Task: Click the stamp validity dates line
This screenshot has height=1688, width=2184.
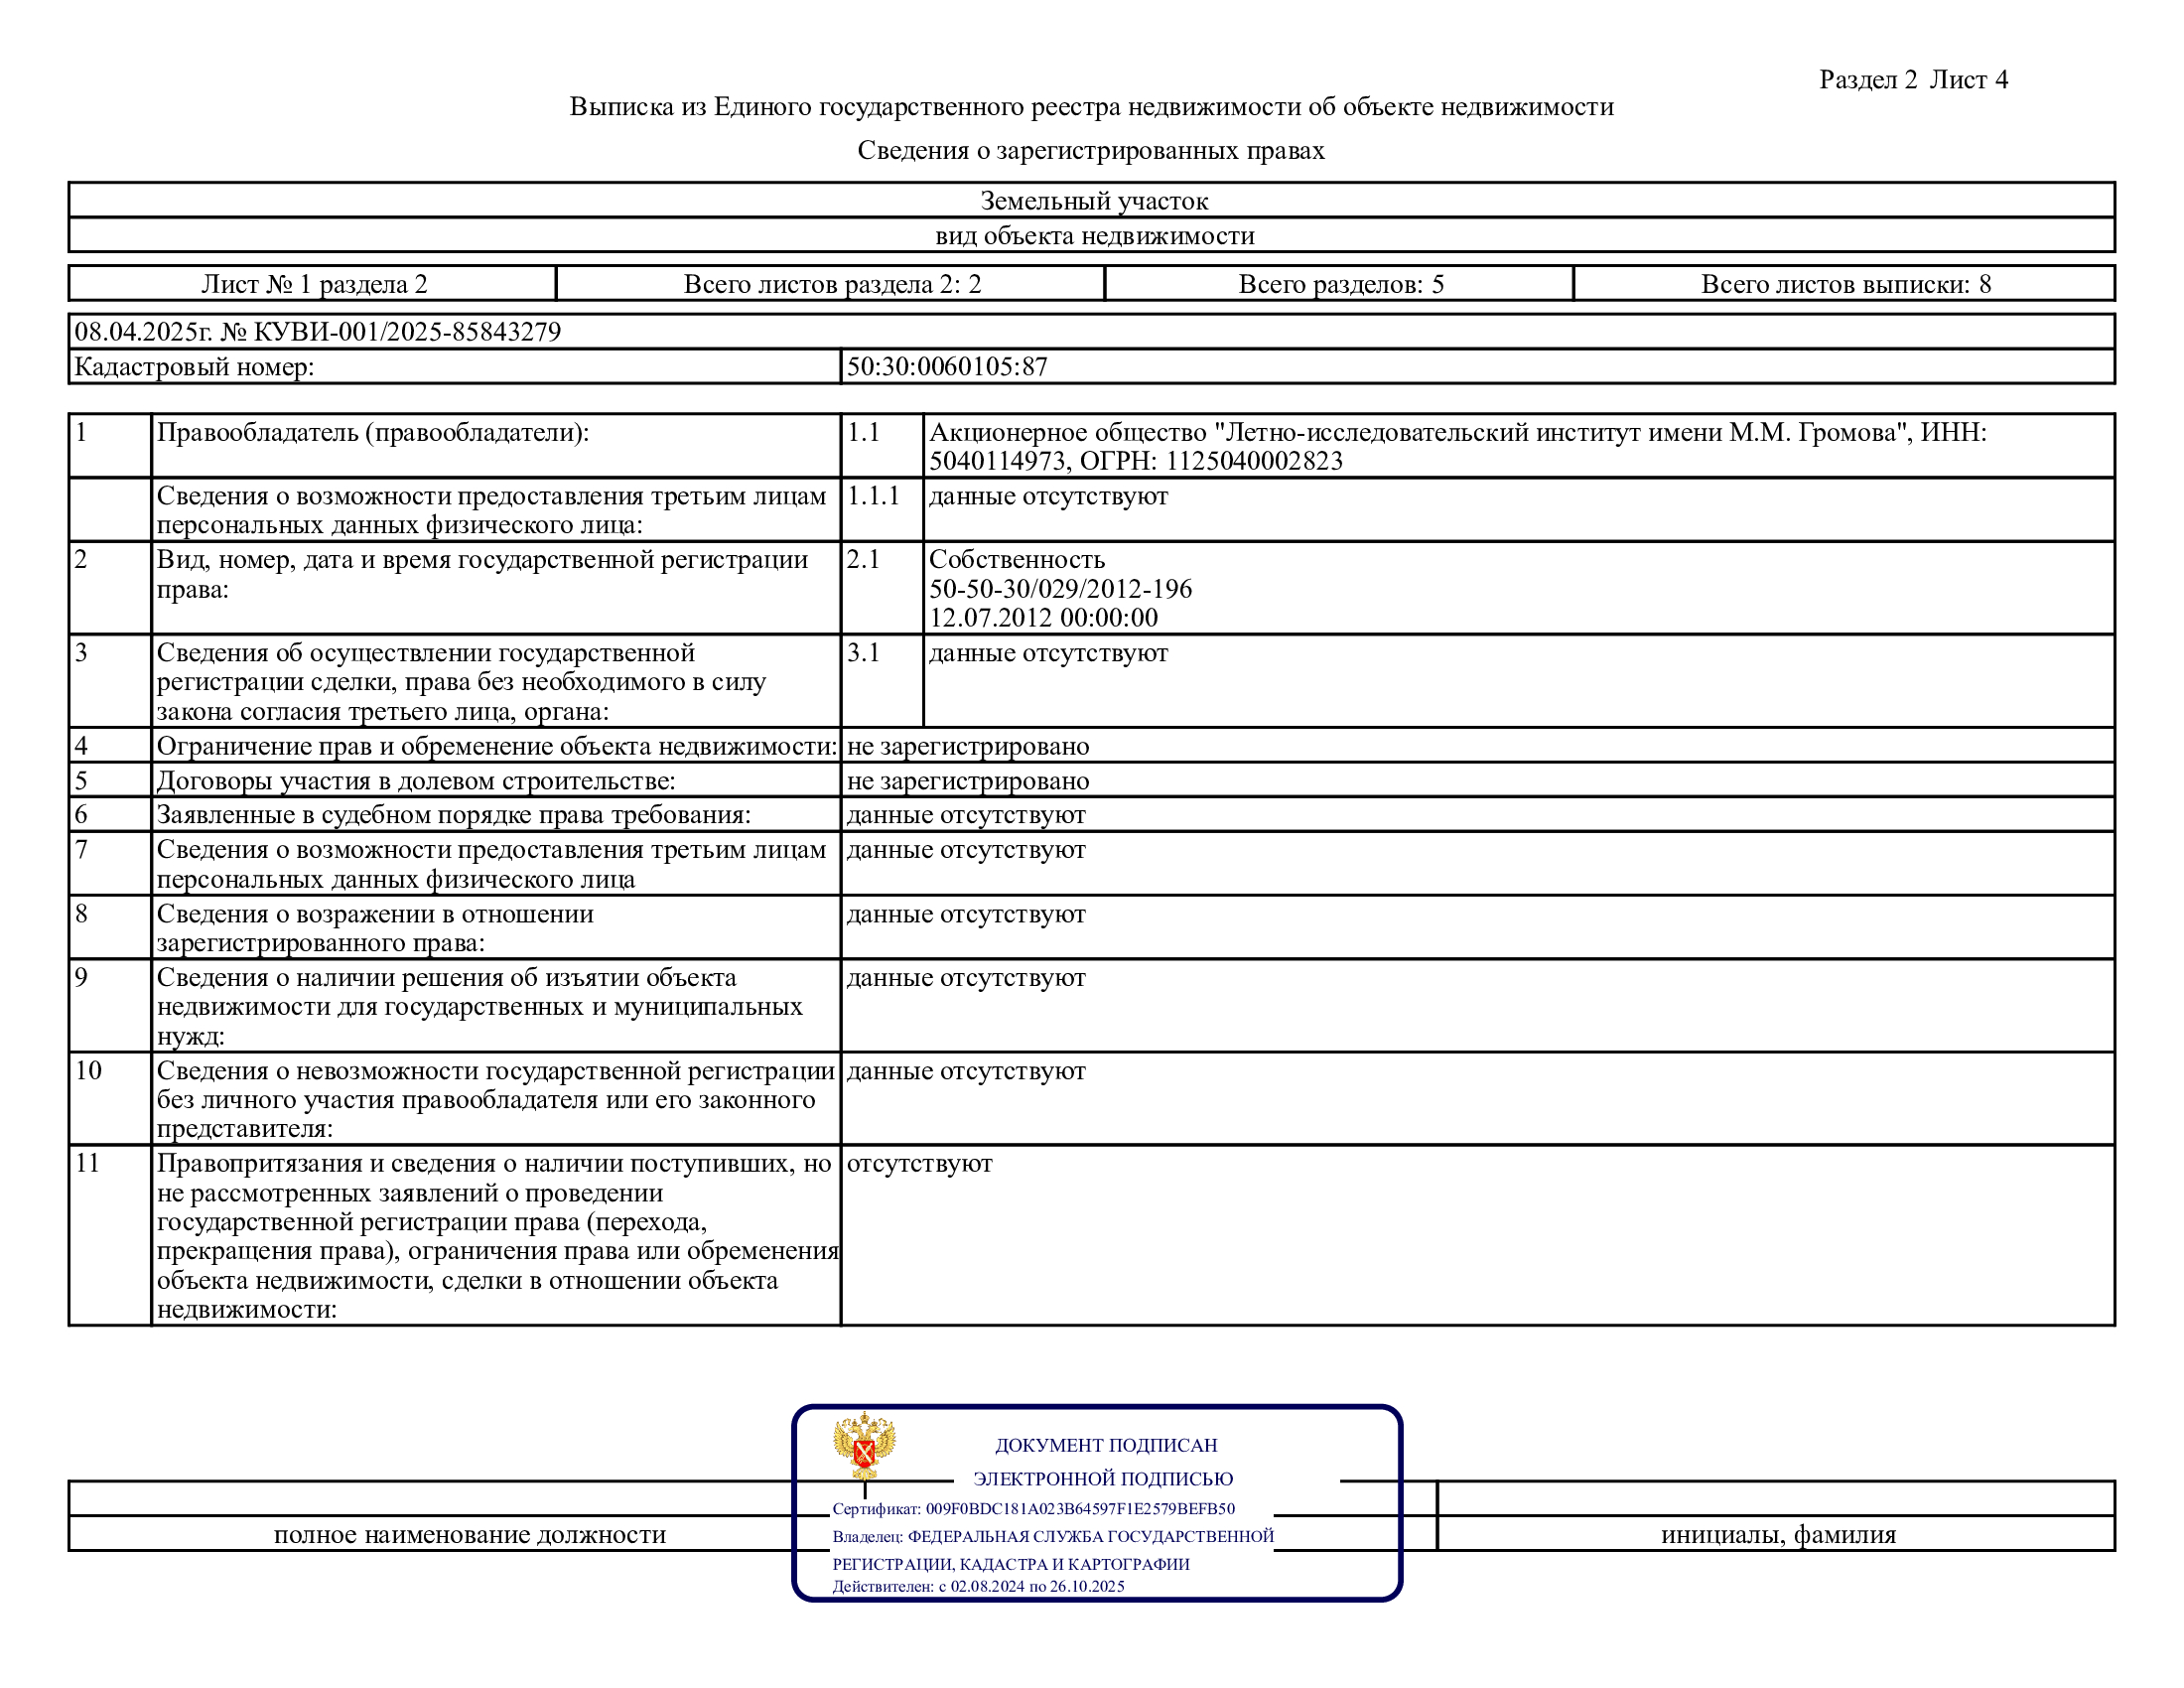Action: point(978,1586)
